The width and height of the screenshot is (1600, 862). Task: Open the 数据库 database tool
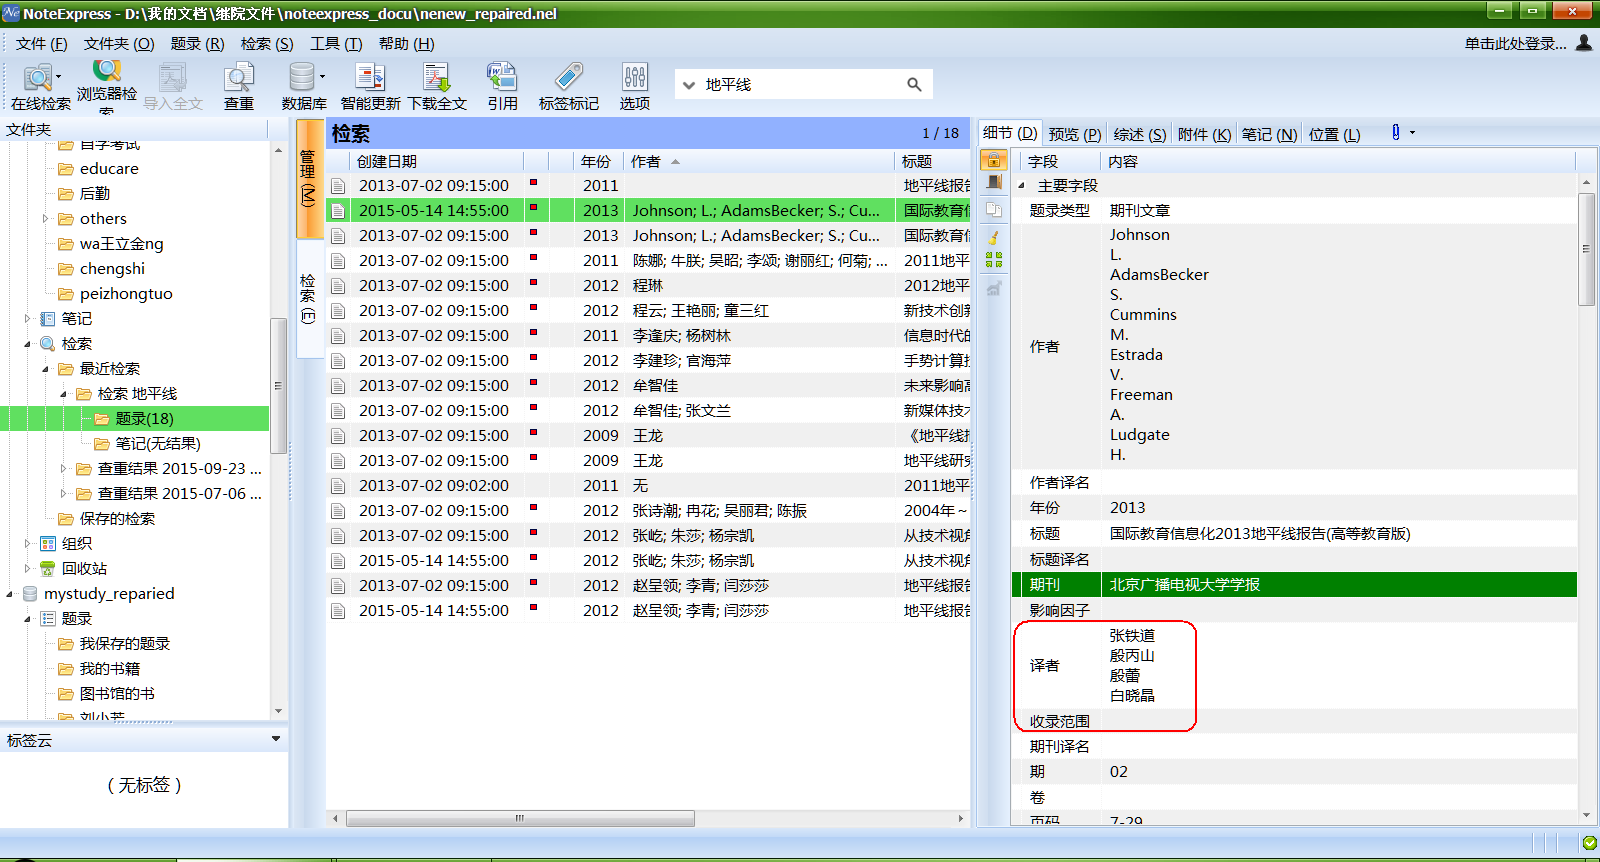301,86
